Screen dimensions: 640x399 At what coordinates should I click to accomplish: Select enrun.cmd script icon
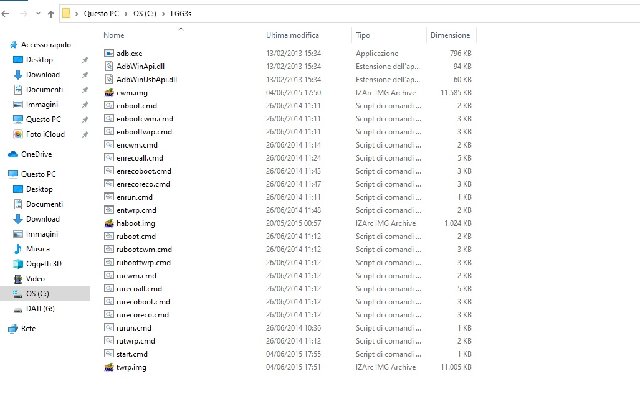pyautogui.click(x=109, y=197)
